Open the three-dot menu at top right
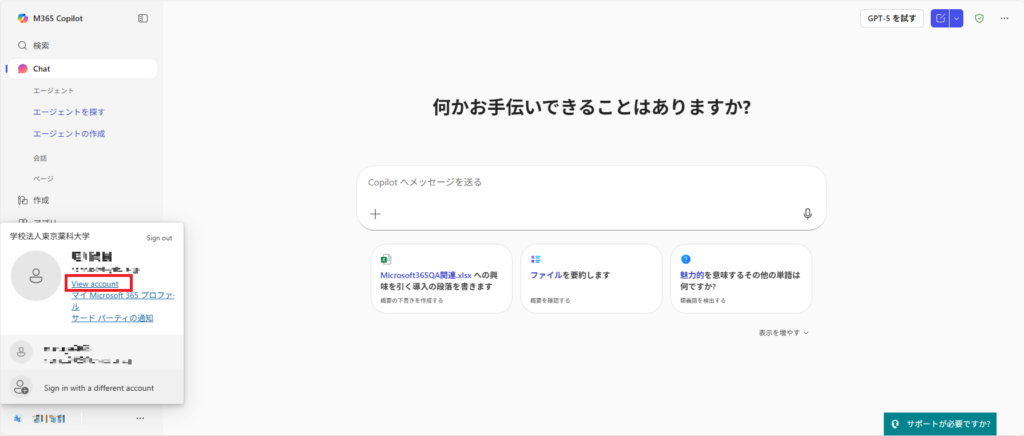1024x436 pixels. pyautogui.click(x=1004, y=18)
